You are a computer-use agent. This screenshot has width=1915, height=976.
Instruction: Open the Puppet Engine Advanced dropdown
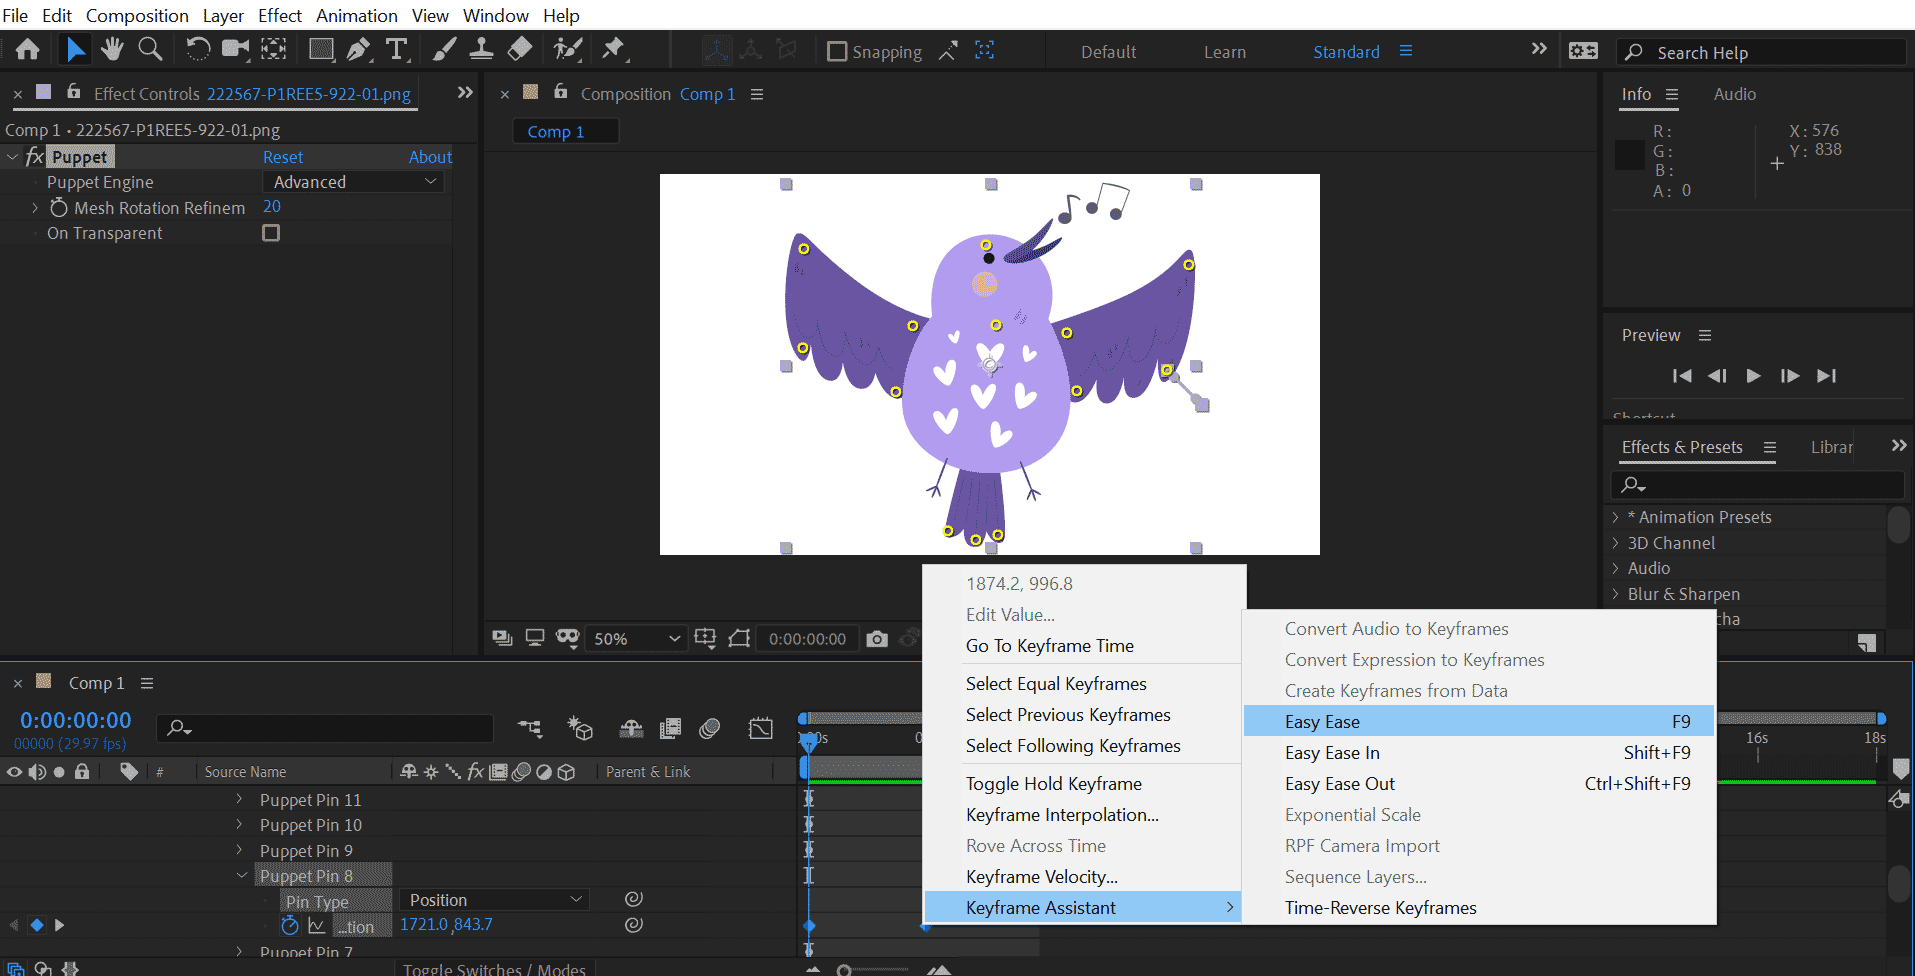[x=353, y=182]
